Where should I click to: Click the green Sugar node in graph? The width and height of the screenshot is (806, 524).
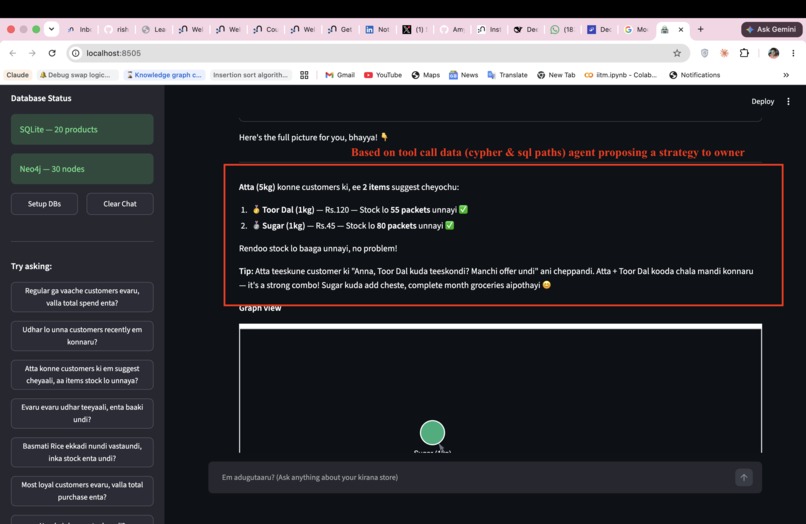tap(432, 432)
